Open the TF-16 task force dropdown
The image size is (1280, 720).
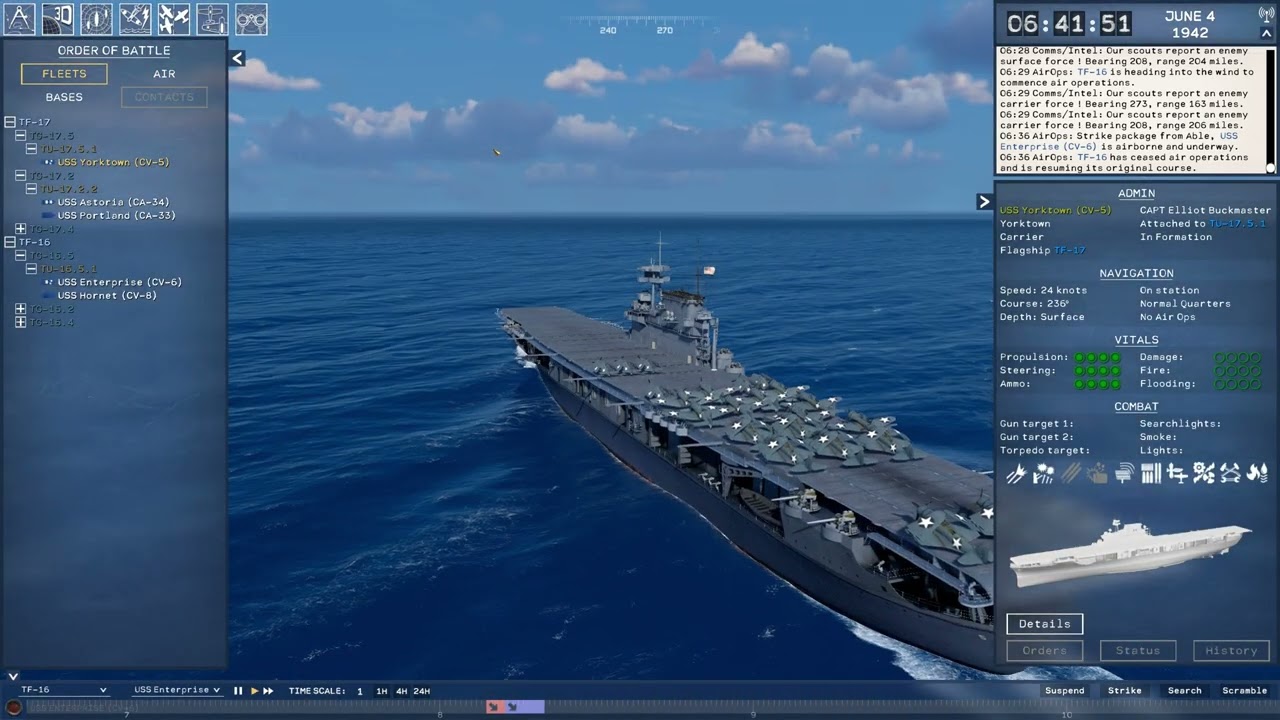[x=63, y=690]
